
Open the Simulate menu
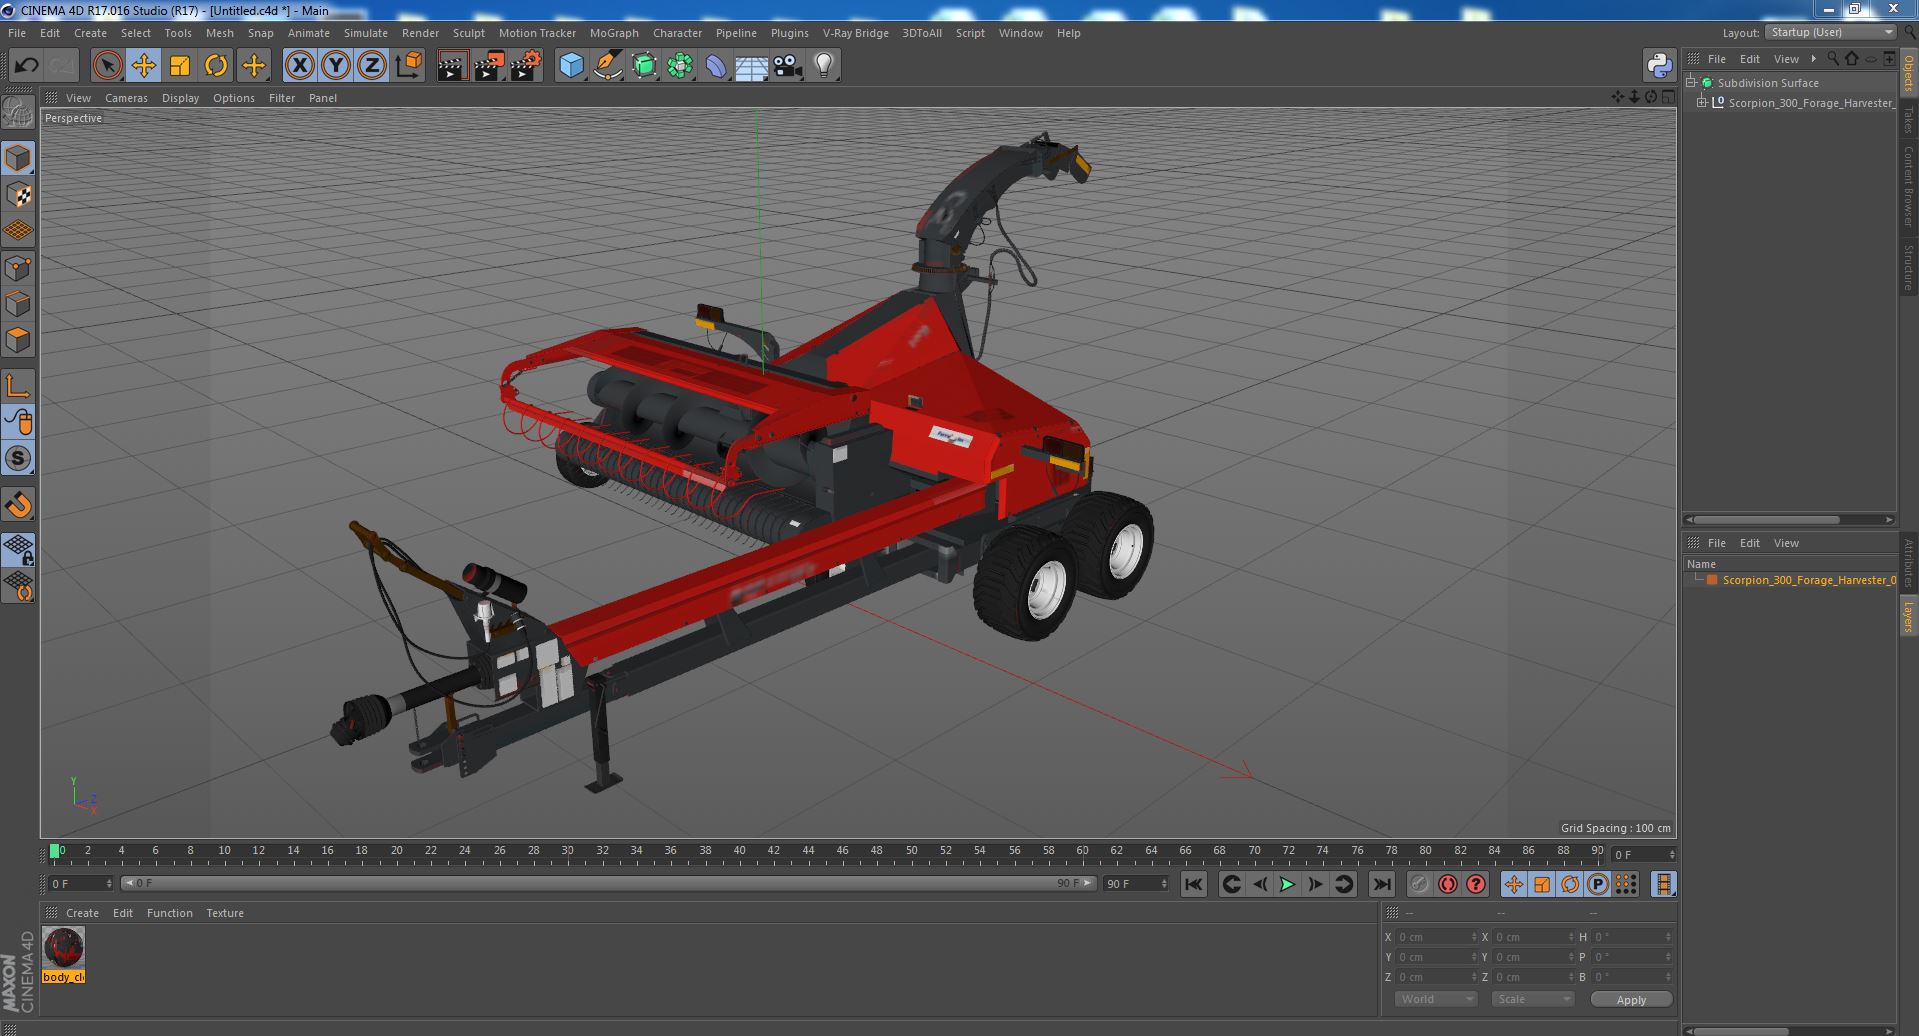tap(365, 33)
